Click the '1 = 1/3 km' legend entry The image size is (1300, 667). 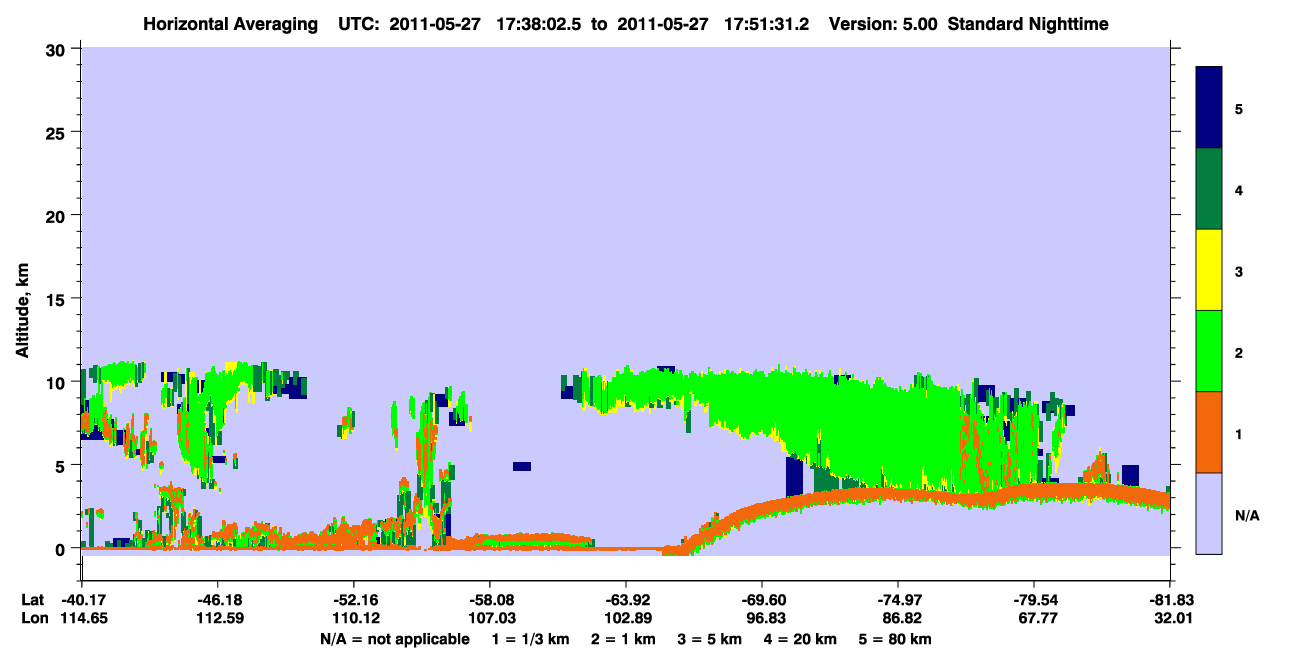530,639
